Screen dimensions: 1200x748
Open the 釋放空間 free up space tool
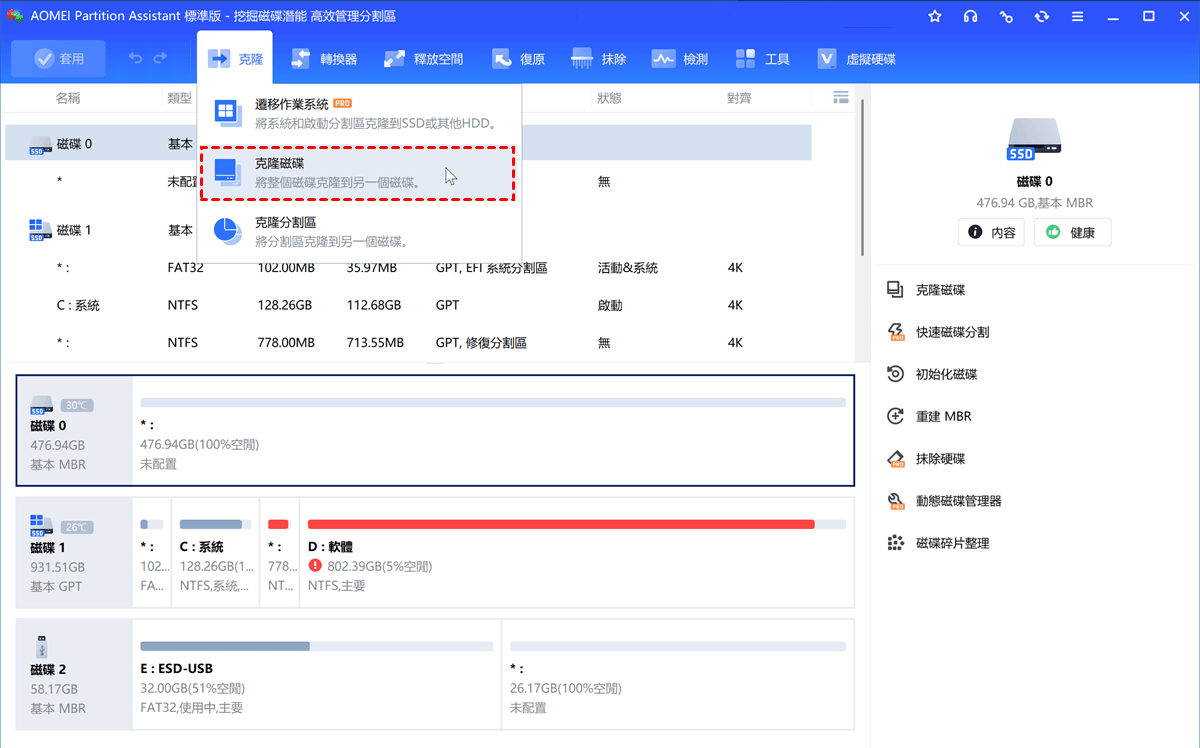pos(424,59)
